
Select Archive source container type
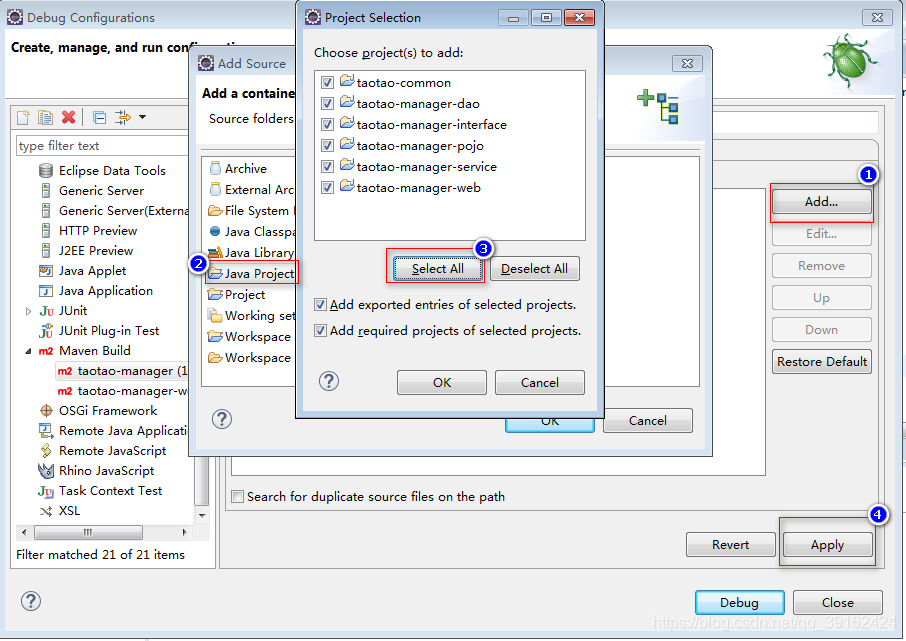pyautogui.click(x=237, y=169)
